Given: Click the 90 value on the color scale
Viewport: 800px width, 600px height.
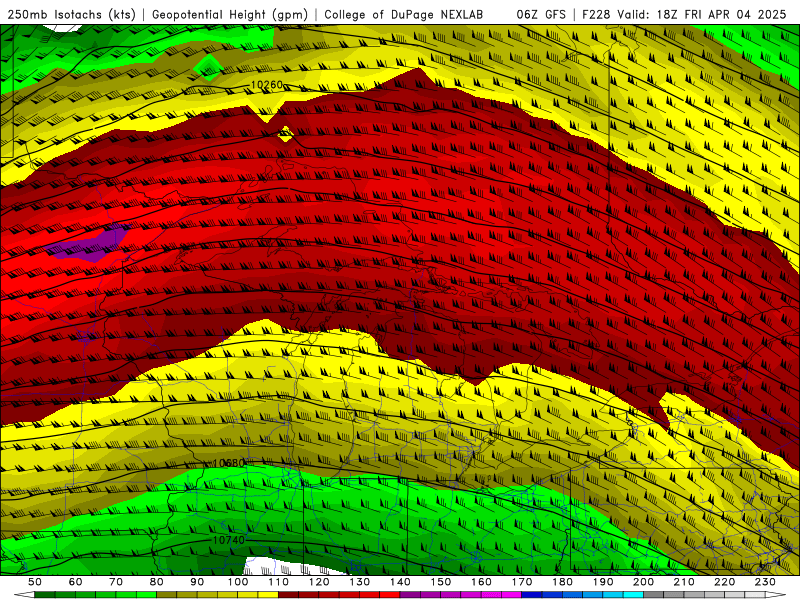Looking at the screenshot, I should coord(197,582).
